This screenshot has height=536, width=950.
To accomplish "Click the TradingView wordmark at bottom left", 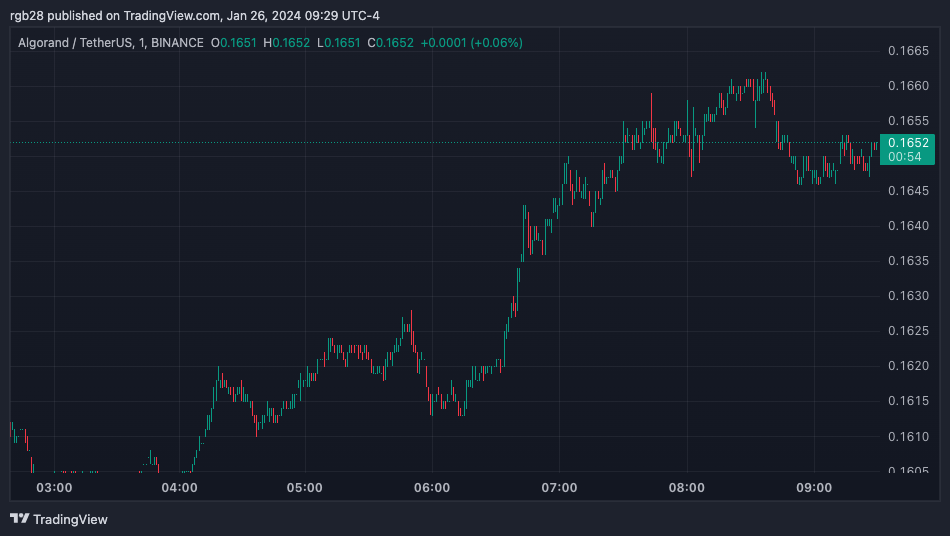I will (70, 519).
